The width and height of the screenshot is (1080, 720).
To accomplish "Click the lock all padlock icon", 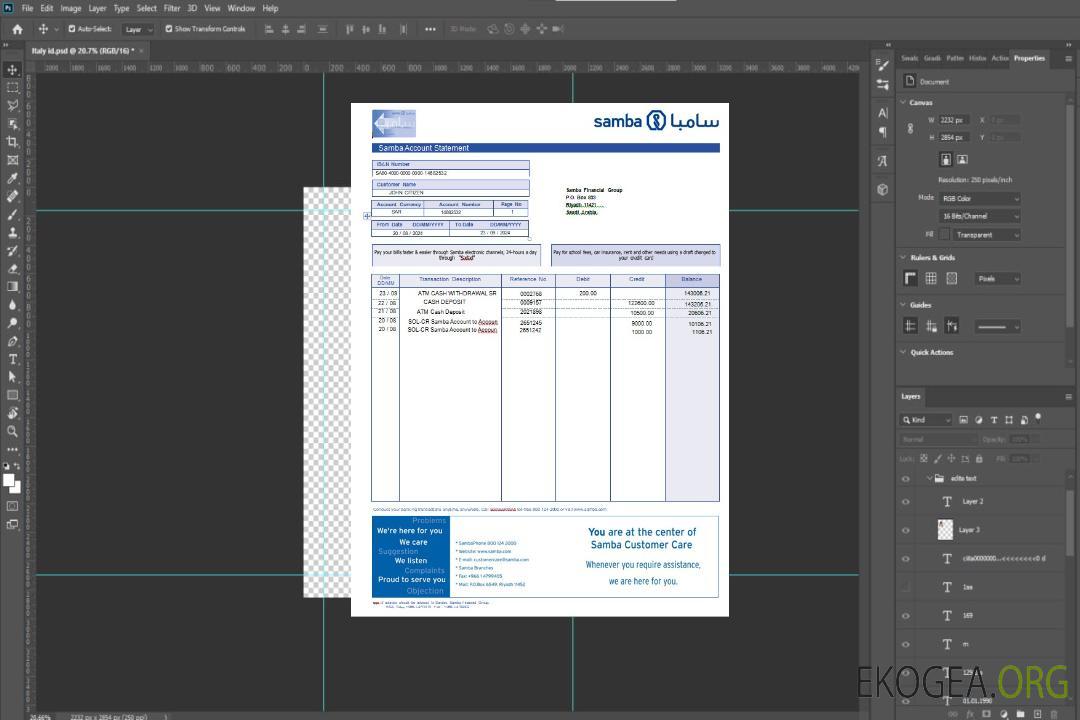I will pos(979,458).
